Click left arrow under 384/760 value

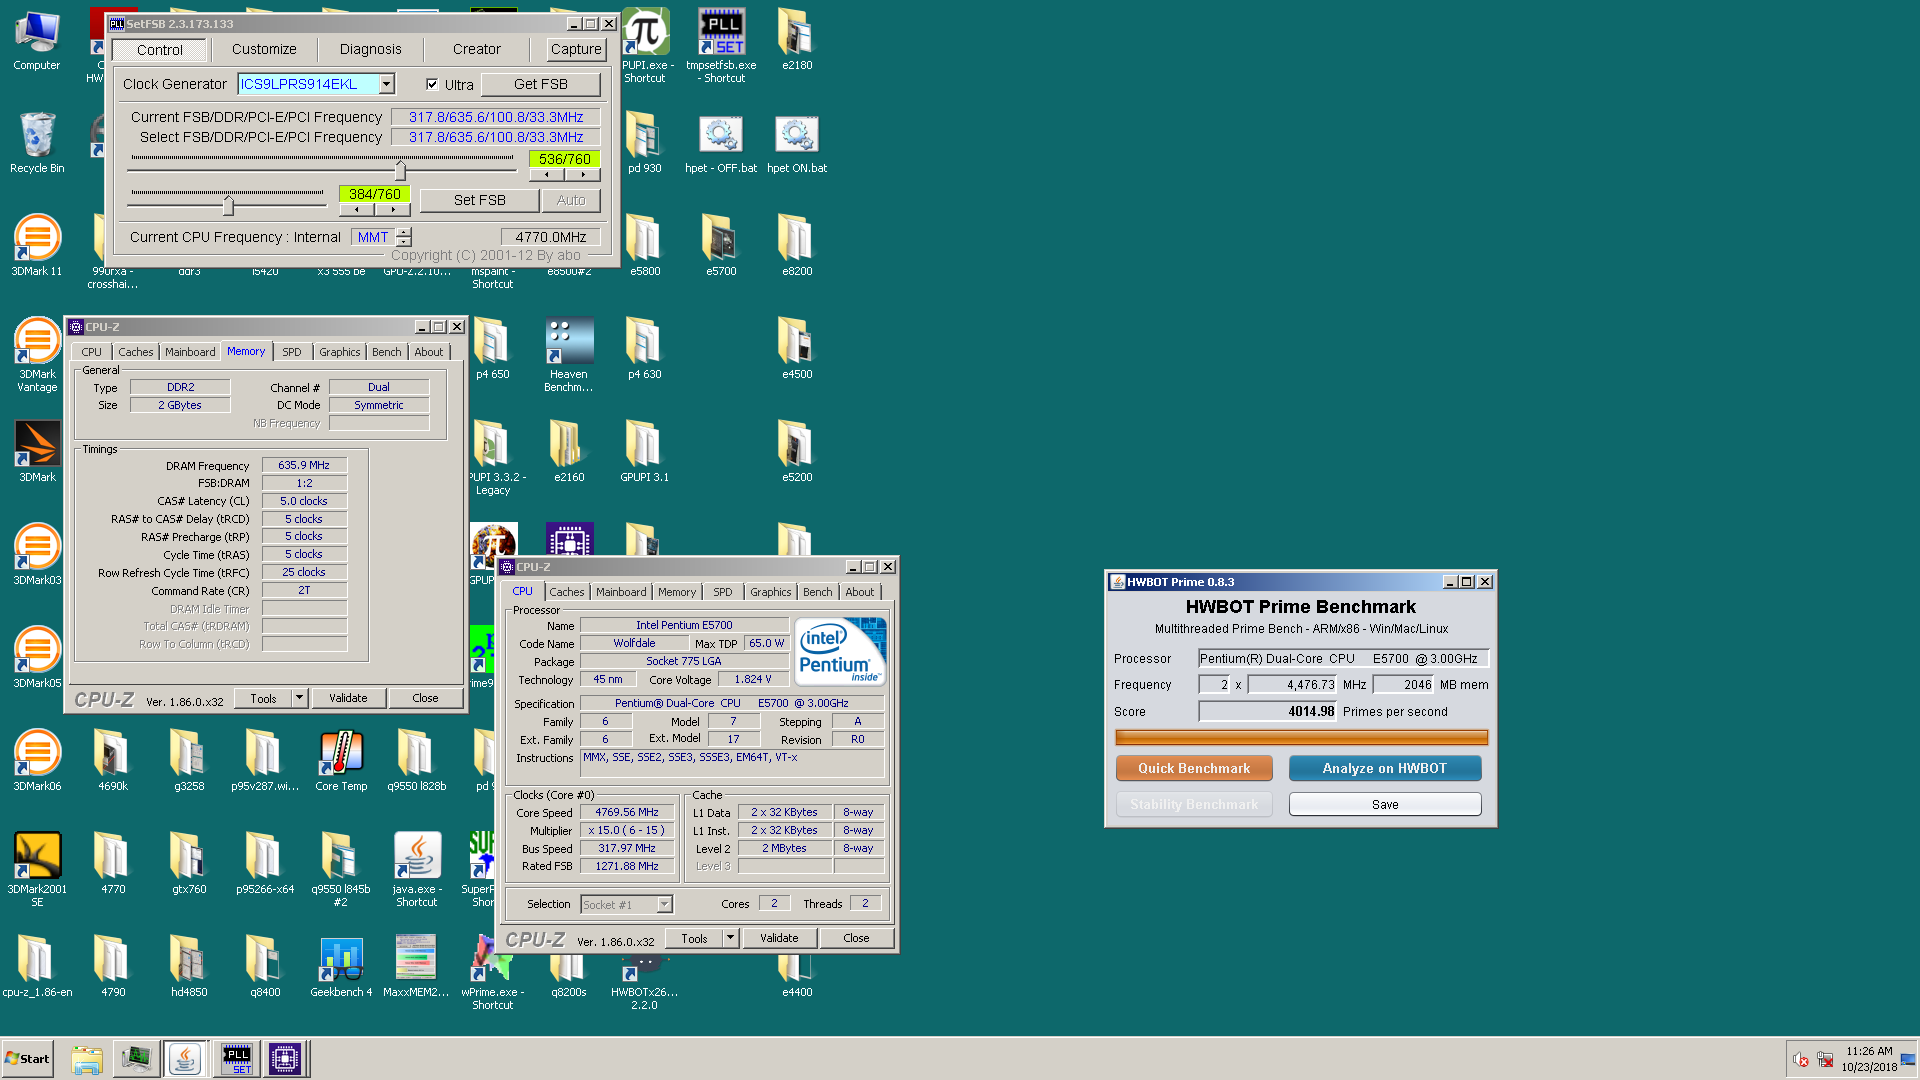(356, 210)
